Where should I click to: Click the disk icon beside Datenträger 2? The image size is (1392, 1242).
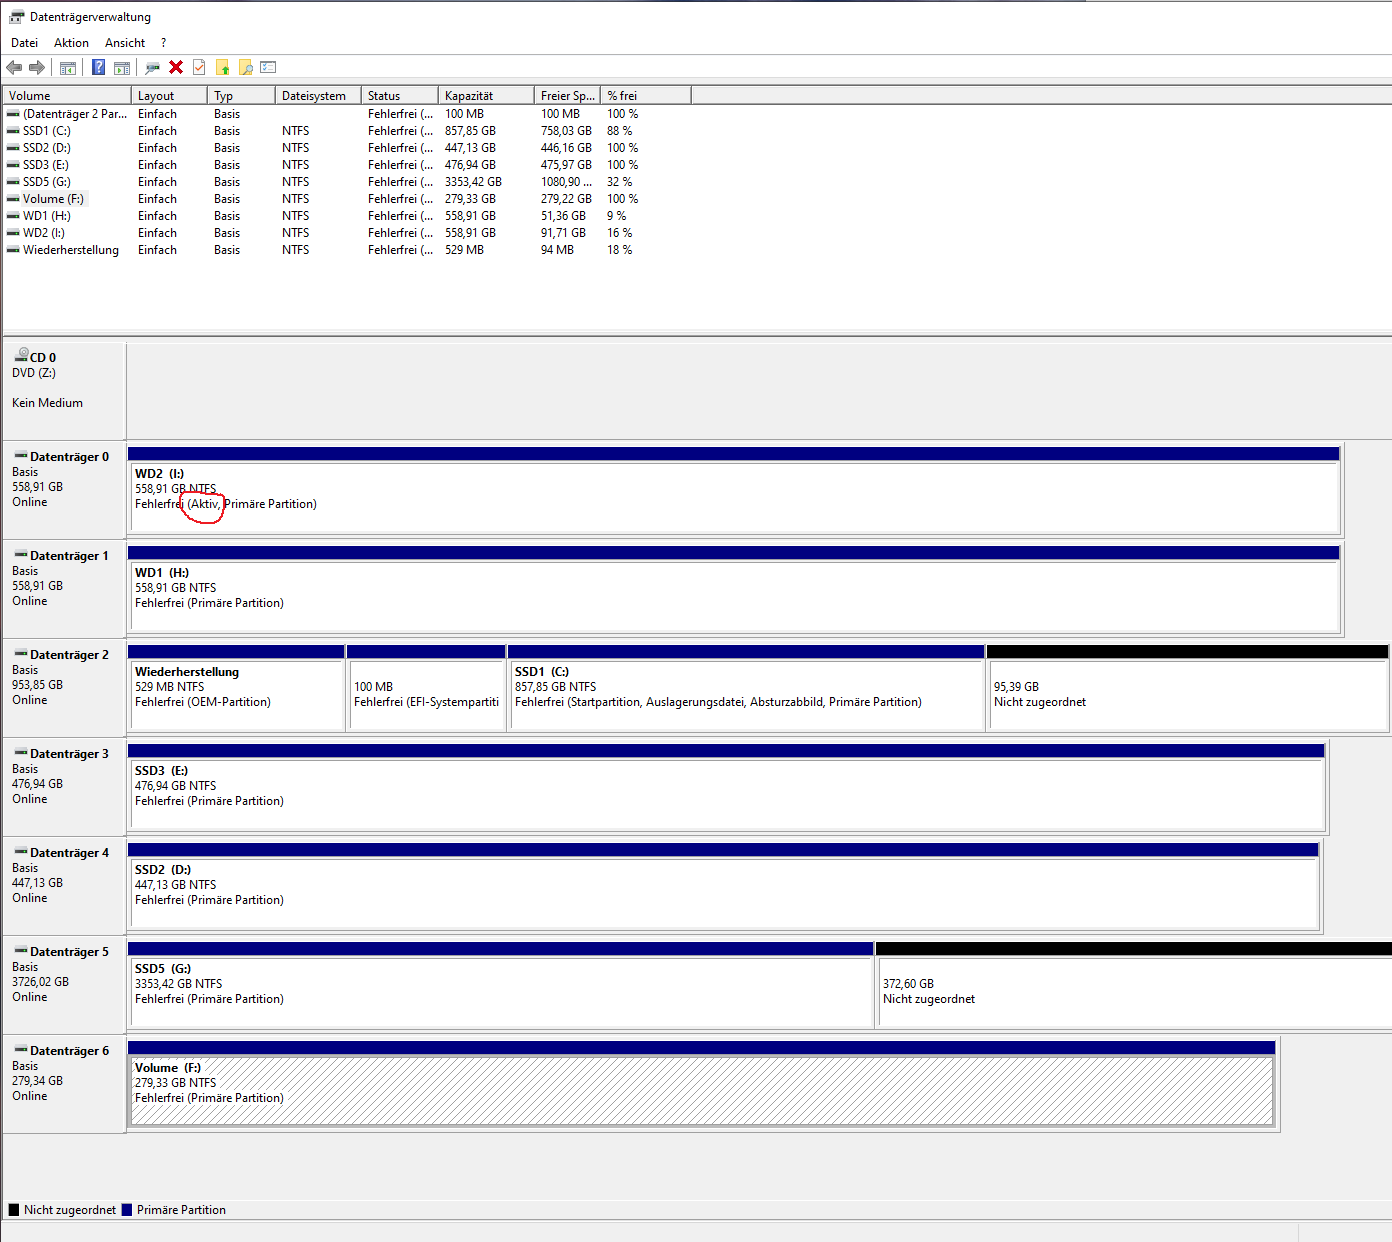pyautogui.click(x=21, y=654)
